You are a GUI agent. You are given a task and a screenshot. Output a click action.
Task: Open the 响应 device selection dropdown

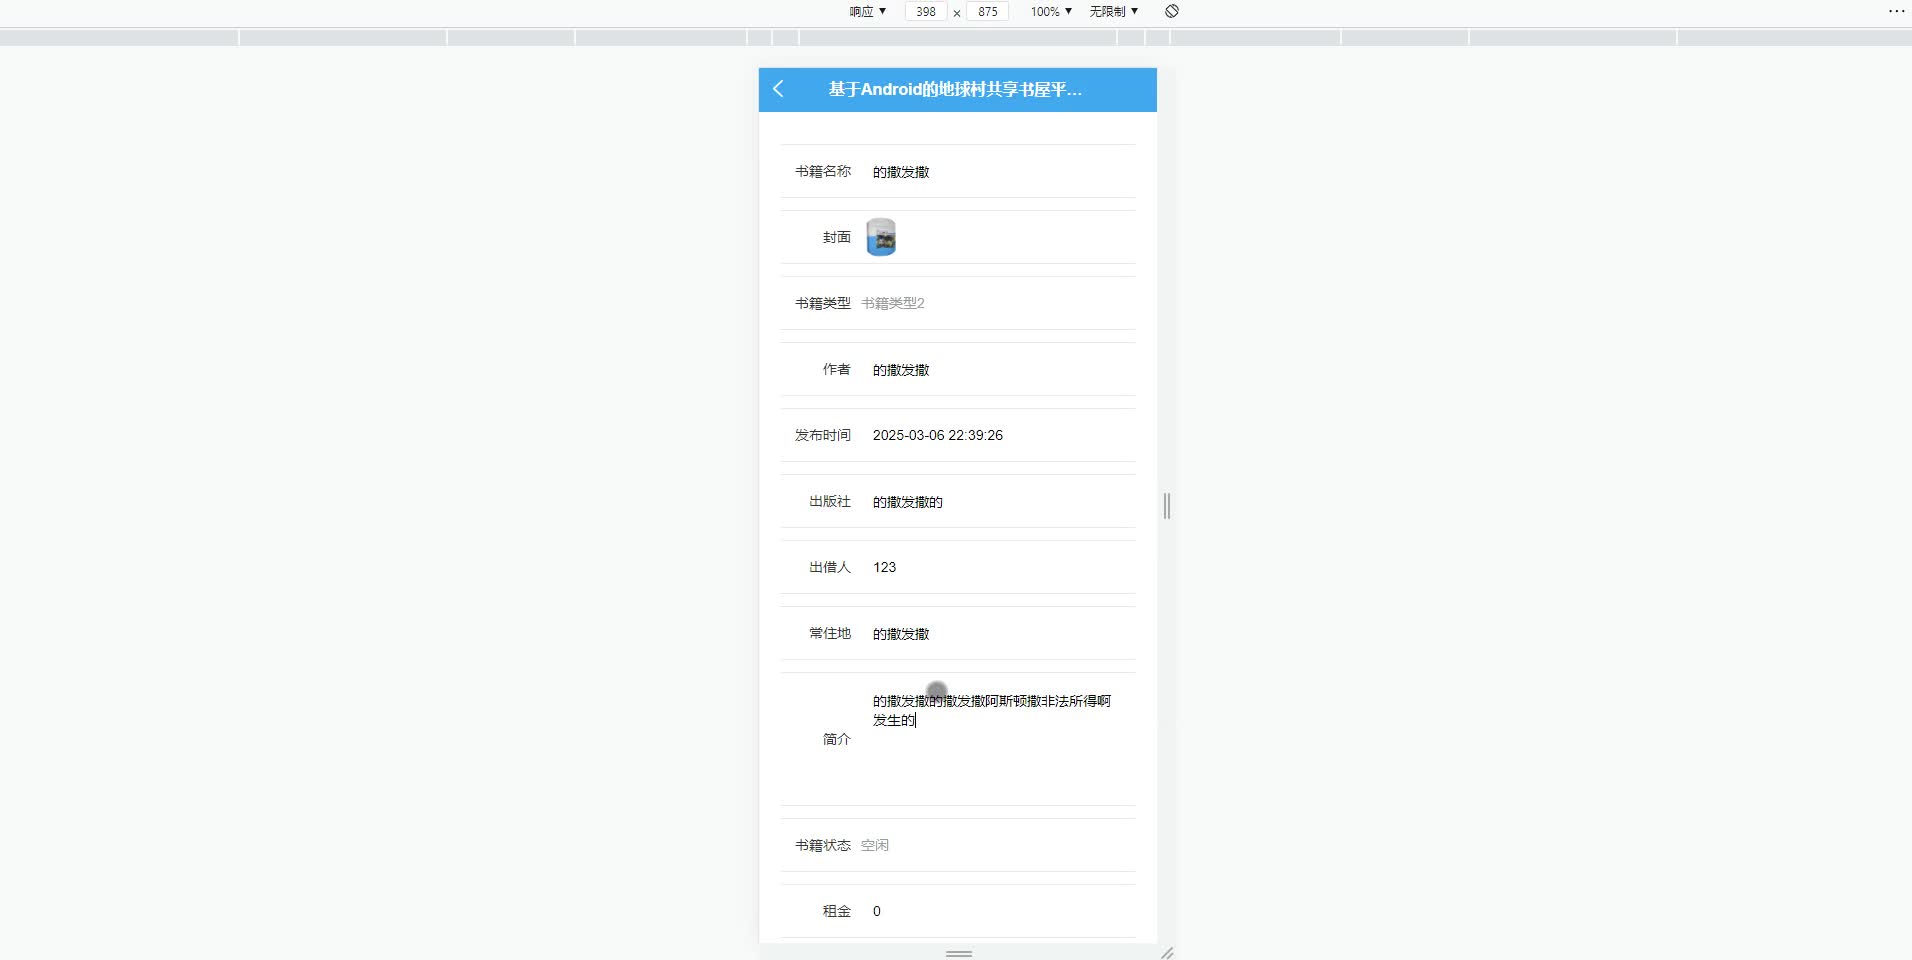866,11
